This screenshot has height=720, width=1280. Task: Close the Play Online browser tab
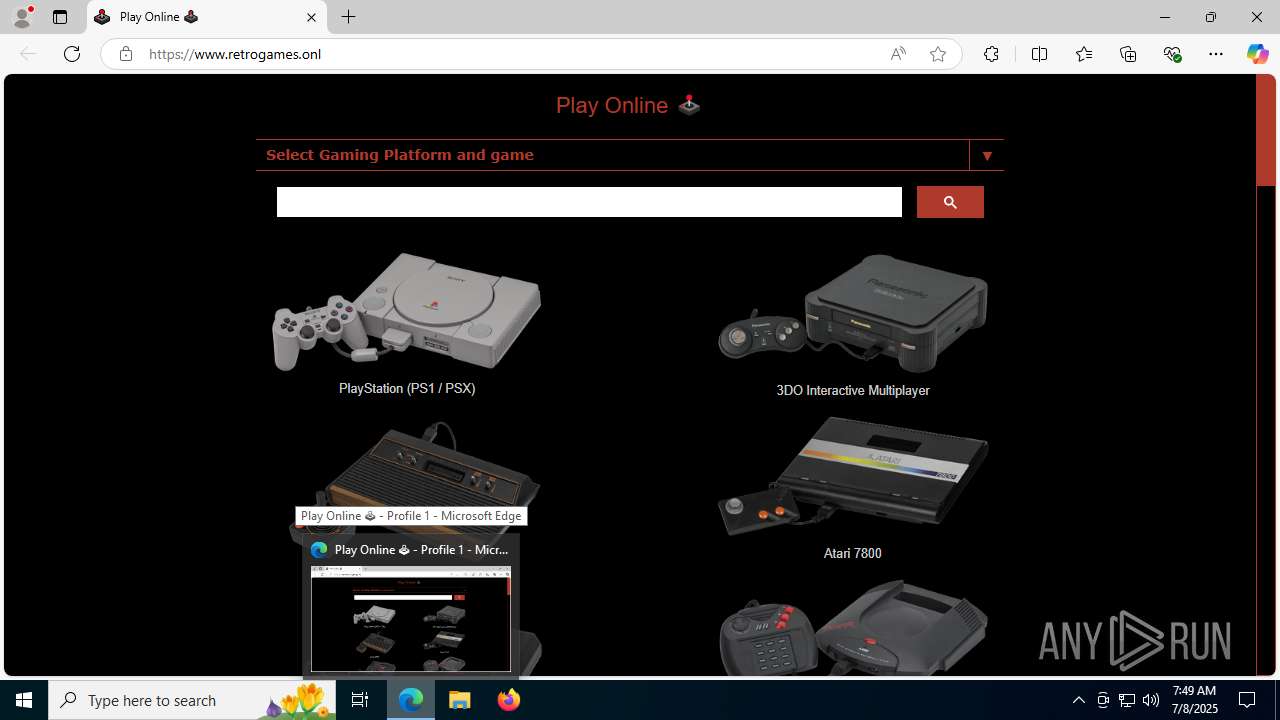(x=311, y=17)
